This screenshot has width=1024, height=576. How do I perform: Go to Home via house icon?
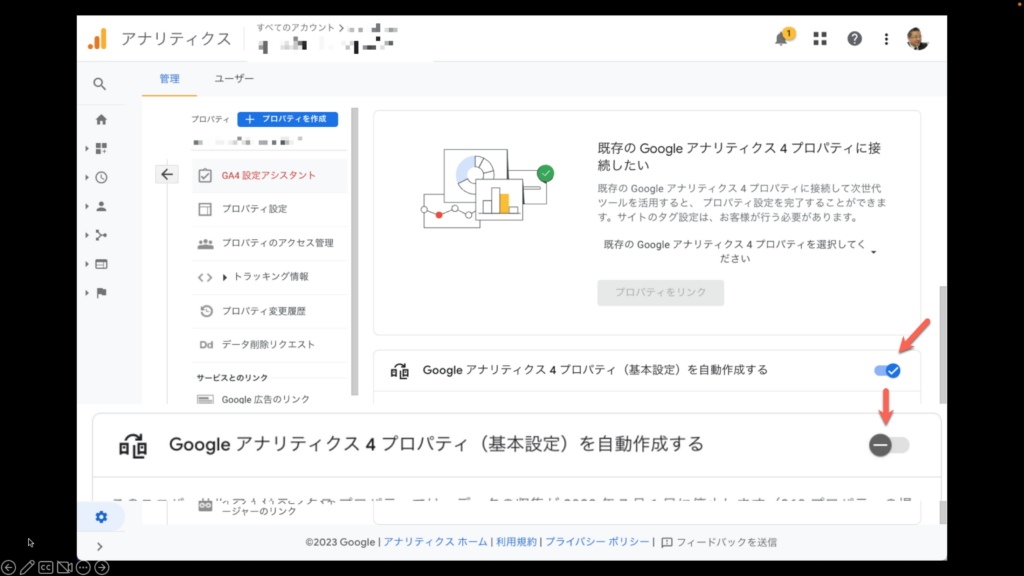click(101, 120)
